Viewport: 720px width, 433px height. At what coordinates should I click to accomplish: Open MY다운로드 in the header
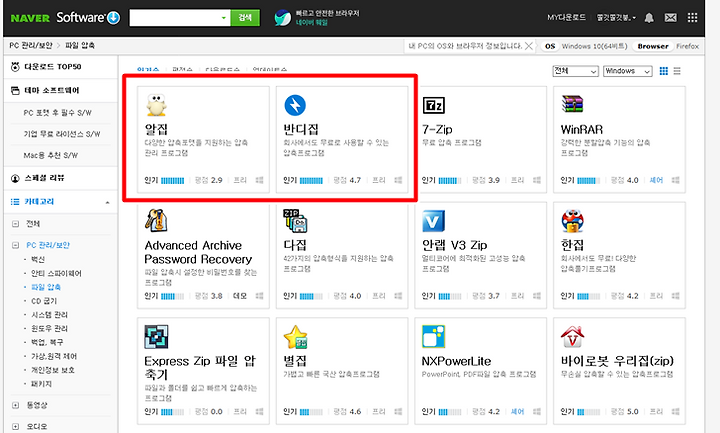point(566,18)
